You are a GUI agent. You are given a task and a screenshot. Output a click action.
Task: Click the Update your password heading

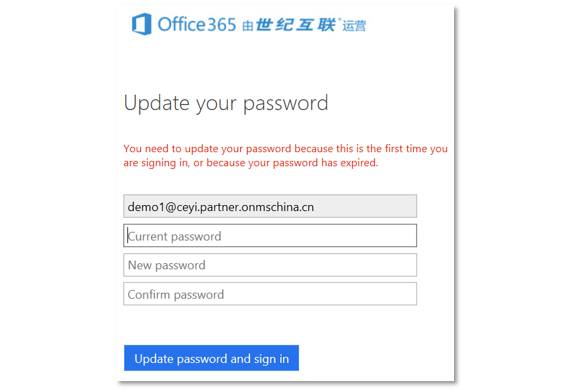(x=226, y=104)
